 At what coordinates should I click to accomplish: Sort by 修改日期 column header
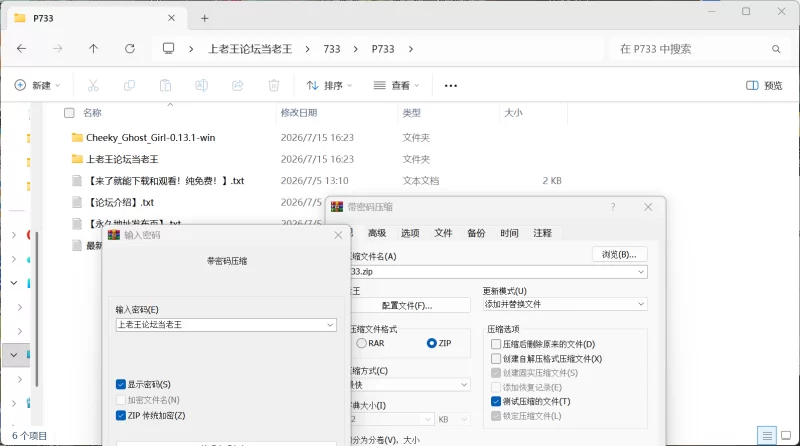(x=298, y=113)
